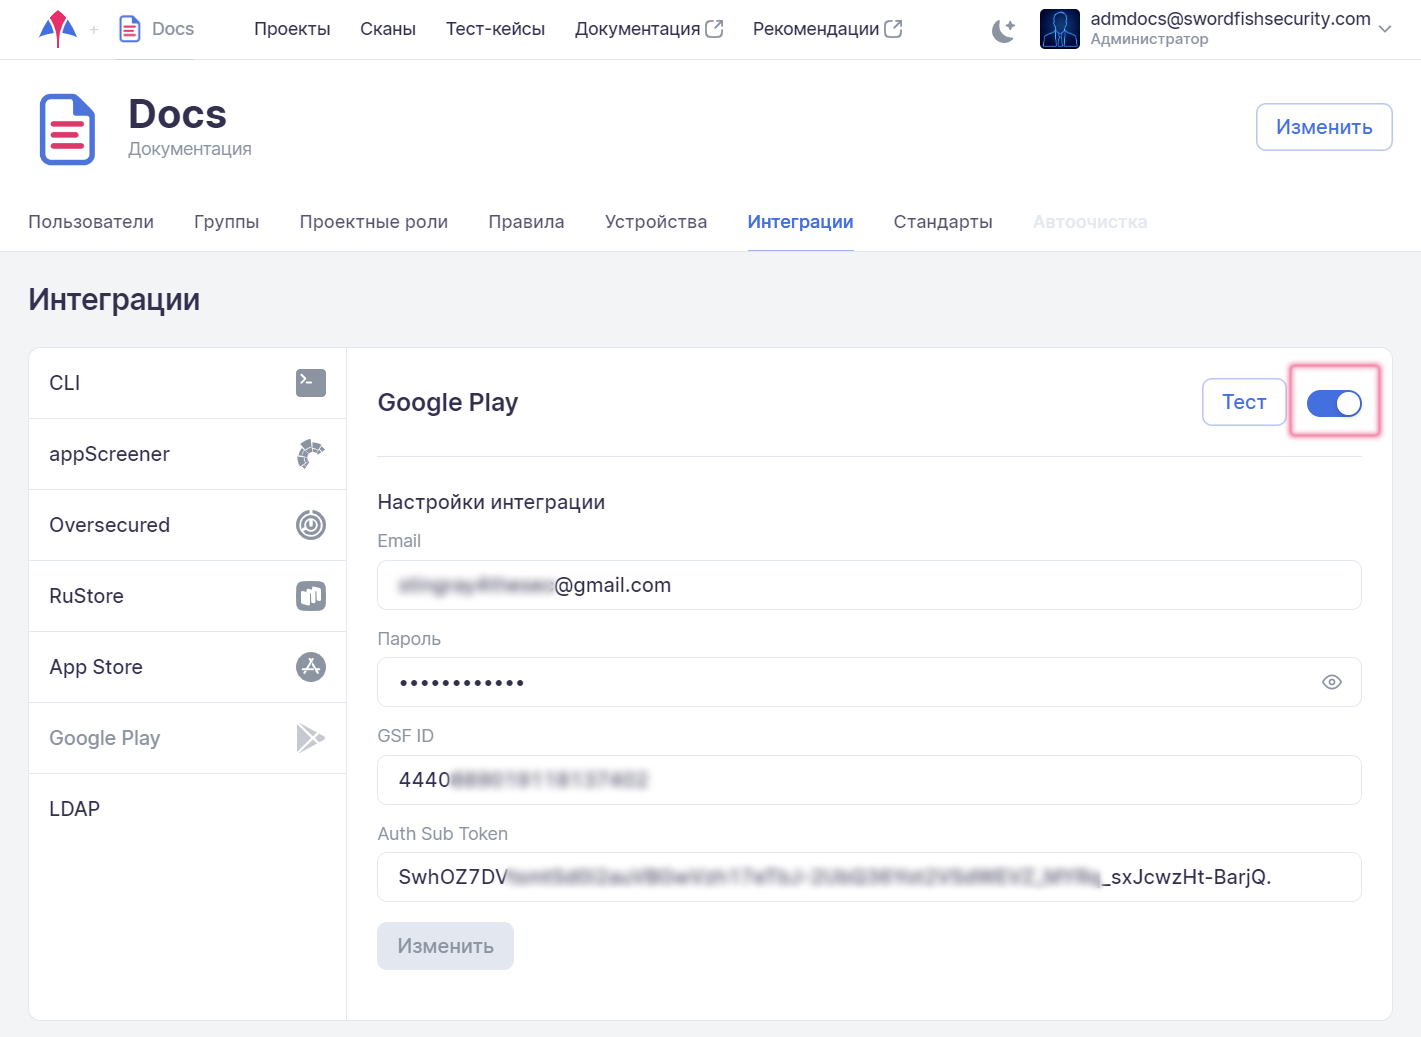The height and width of the screenshot is (1037, 1421).
Task: Click the Настройки интеграции heading
Action: (491, 502)
